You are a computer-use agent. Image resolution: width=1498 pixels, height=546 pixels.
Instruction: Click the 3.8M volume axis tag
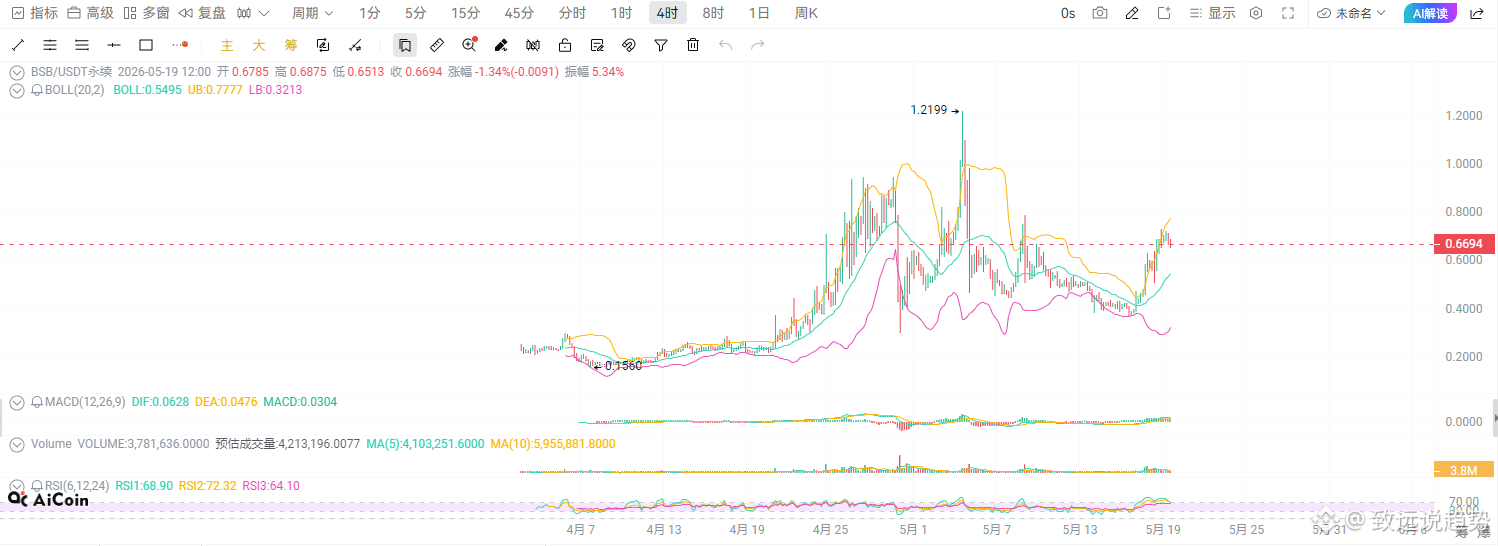pos(1464,470)
